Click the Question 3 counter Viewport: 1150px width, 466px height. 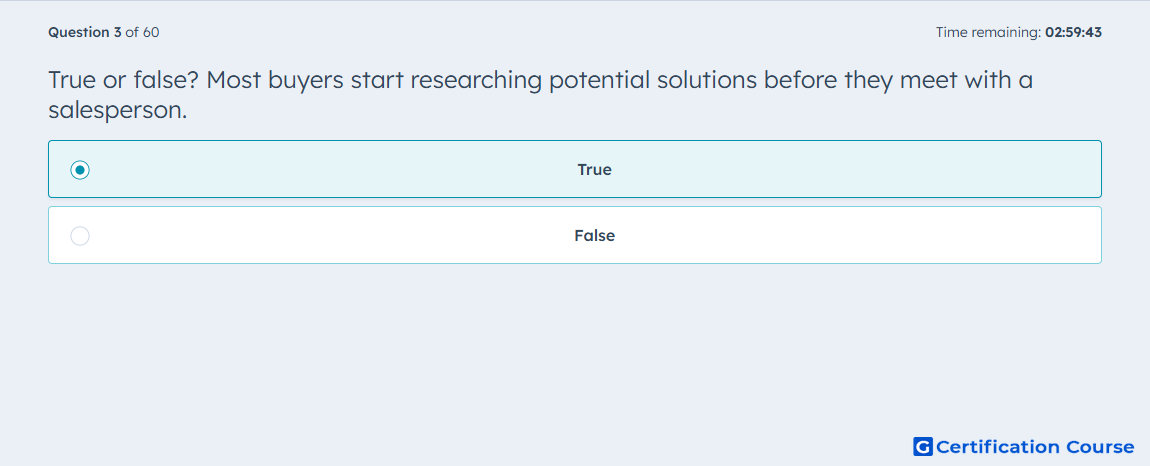tap(85, 32)
